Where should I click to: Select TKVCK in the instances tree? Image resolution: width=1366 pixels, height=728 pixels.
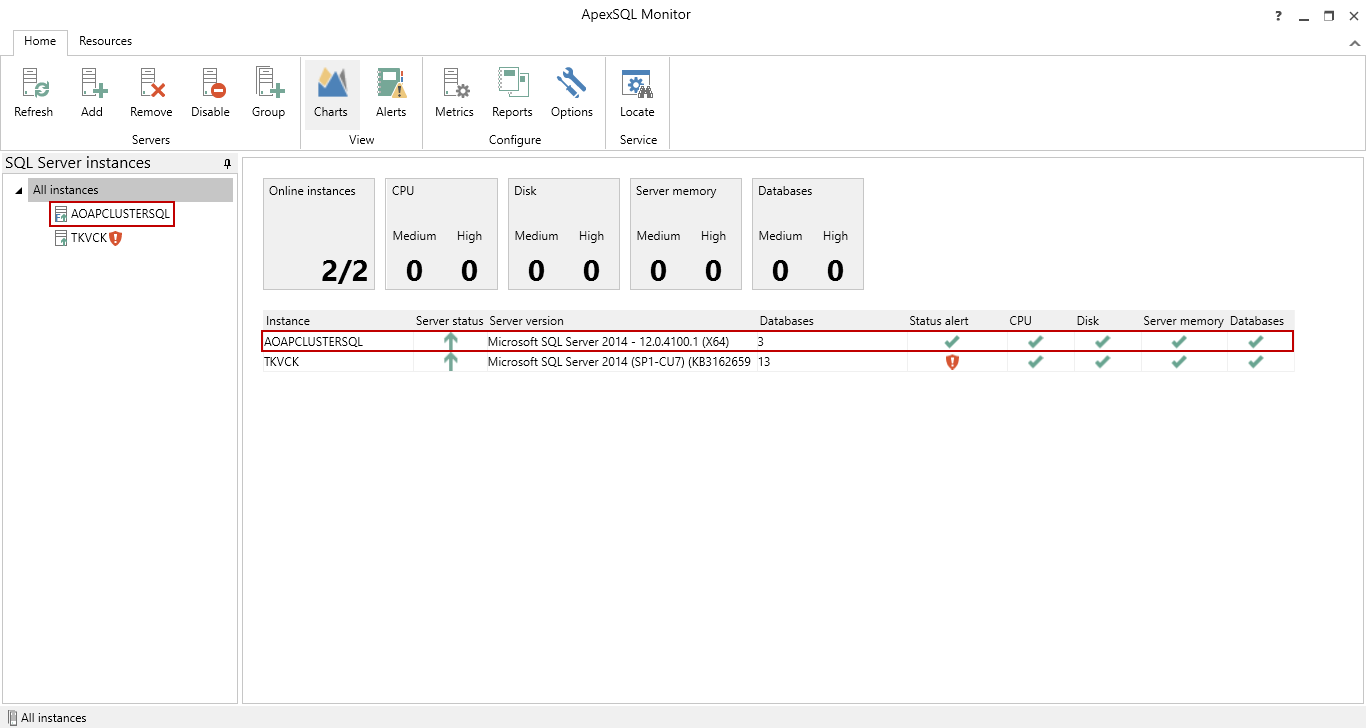click(88, 238)
